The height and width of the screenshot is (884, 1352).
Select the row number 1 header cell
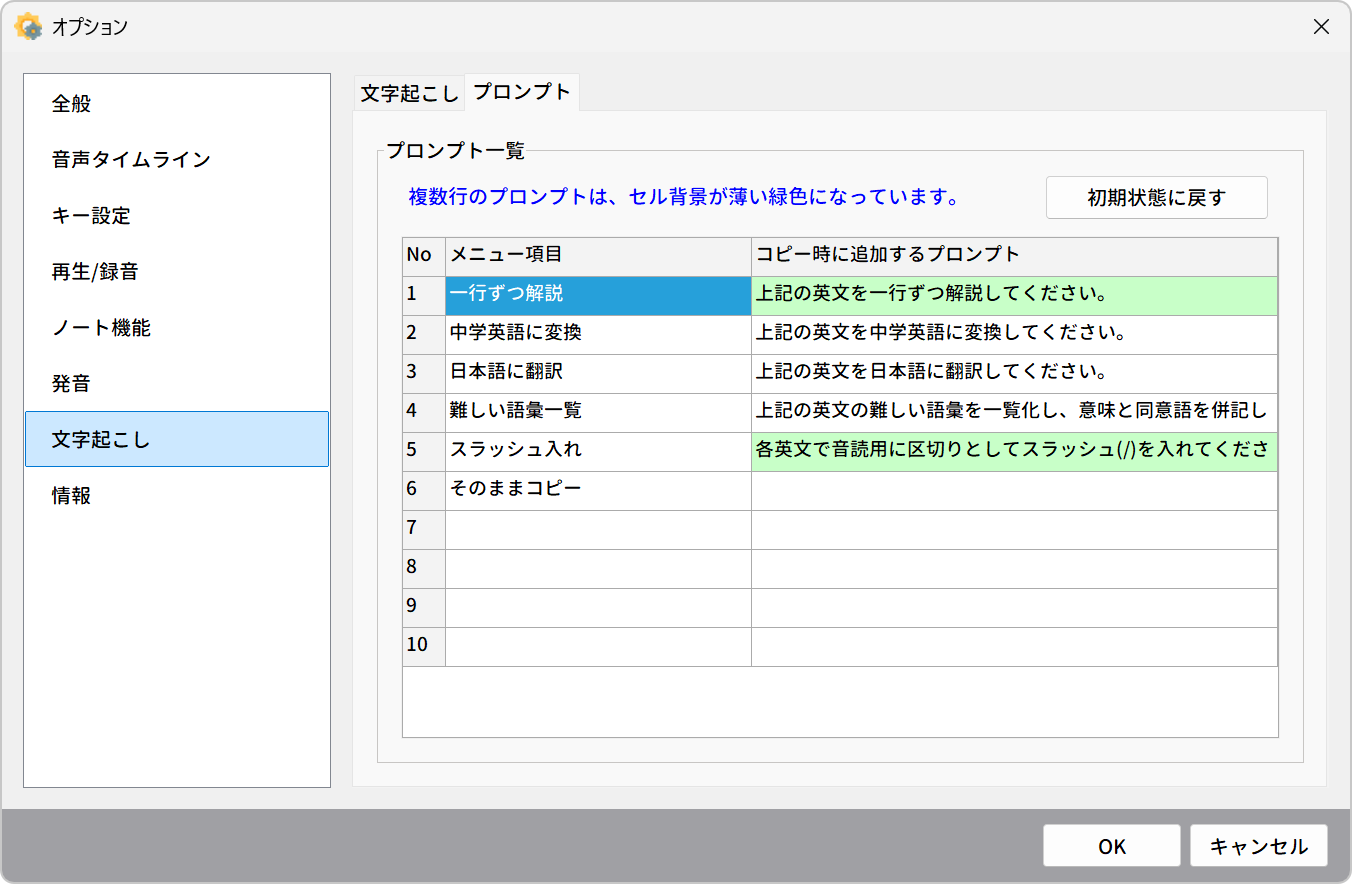point(424,295)
